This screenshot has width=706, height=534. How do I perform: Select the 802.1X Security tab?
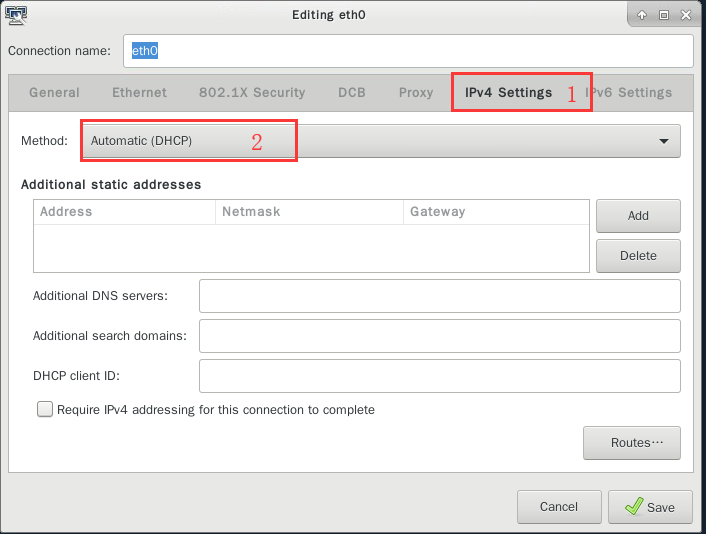pyautogui.click(x=252, y=93)
